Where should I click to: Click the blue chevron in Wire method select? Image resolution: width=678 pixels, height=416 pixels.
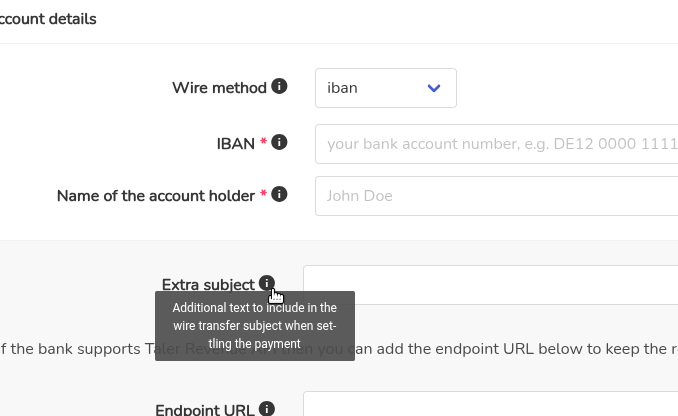(x=434, y=88)
